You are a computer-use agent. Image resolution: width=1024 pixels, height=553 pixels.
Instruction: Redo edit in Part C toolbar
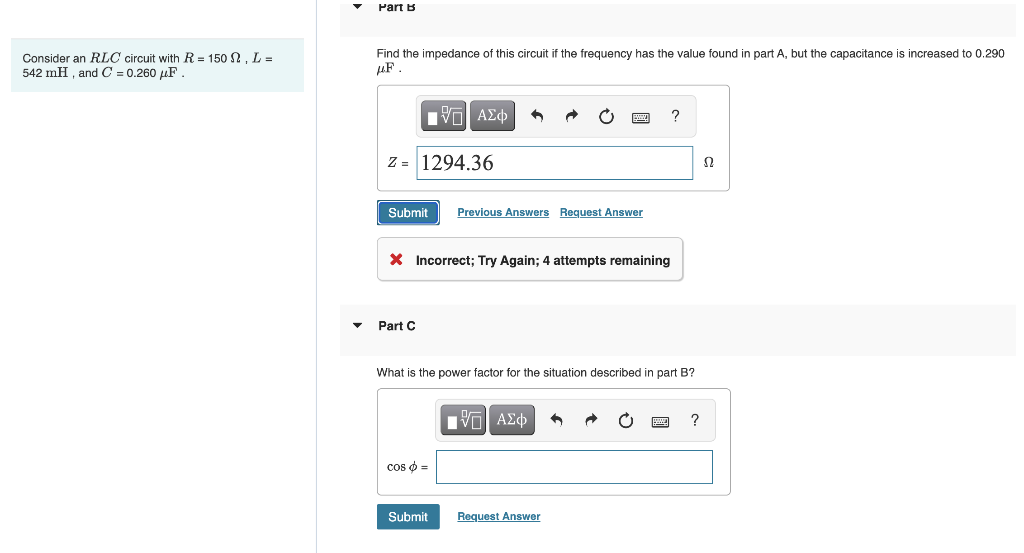(591, 420)
